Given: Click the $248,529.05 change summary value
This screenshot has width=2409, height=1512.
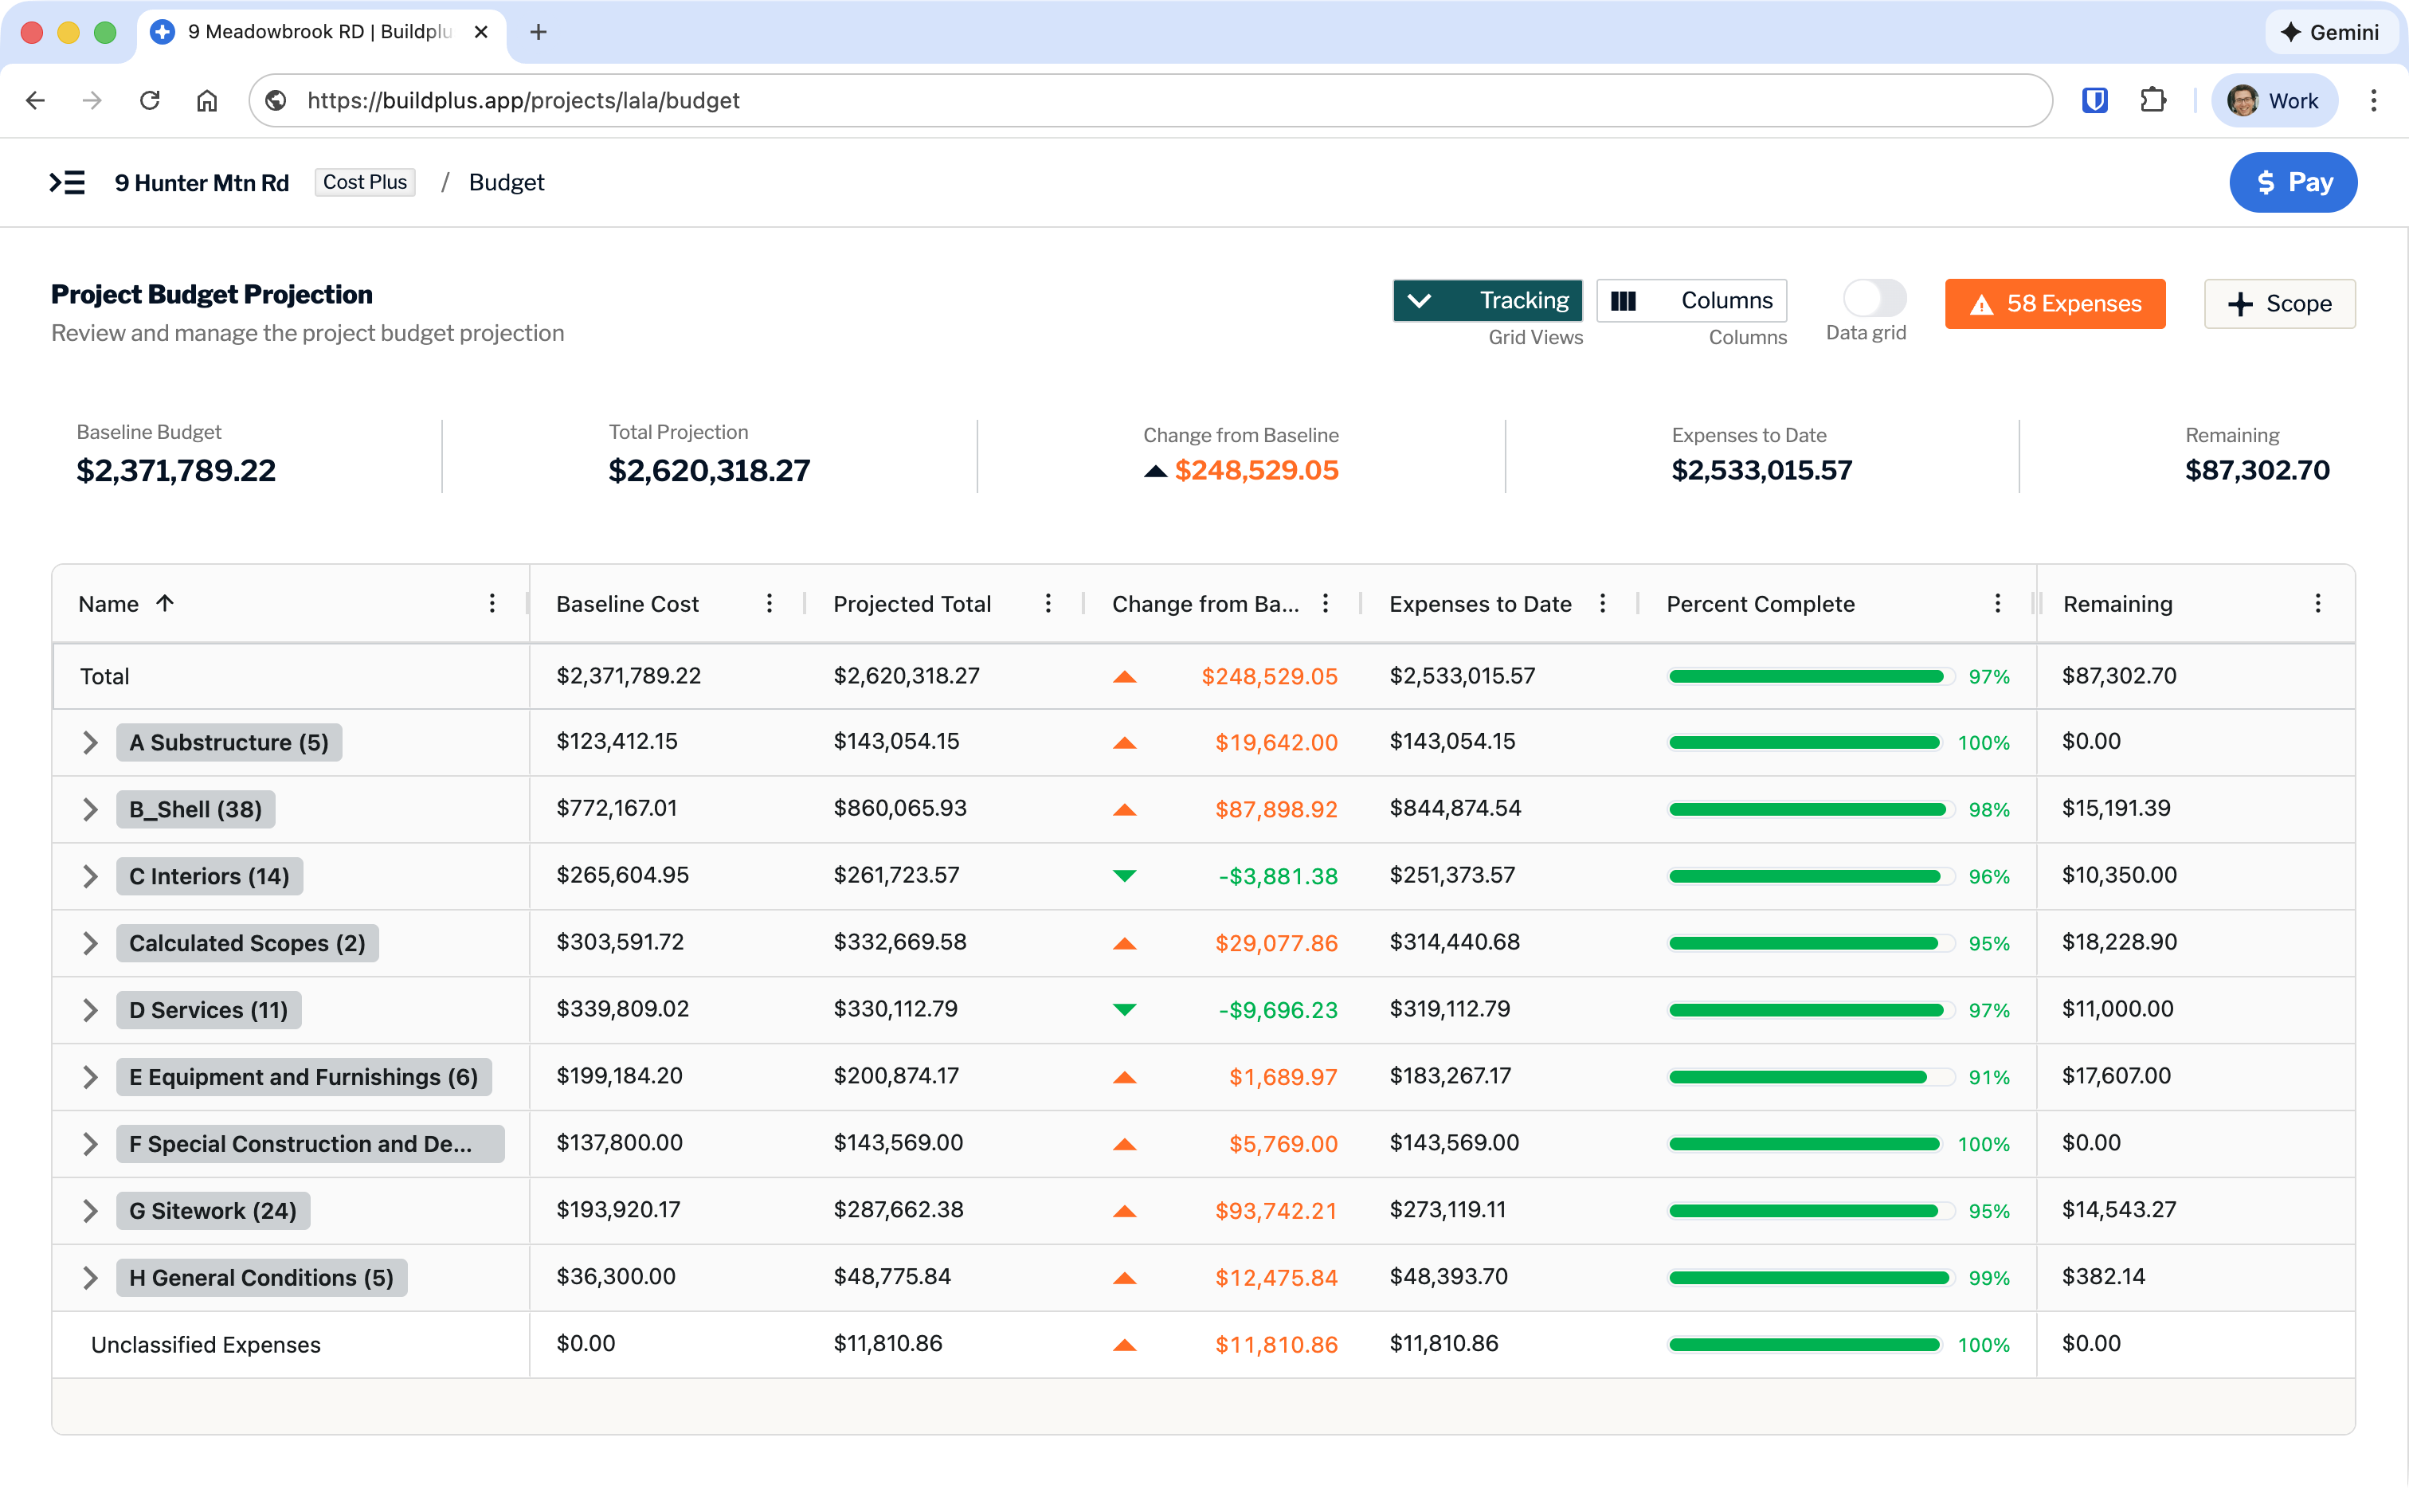Looking at the screenshot, I should click(x=1256, y=470).
